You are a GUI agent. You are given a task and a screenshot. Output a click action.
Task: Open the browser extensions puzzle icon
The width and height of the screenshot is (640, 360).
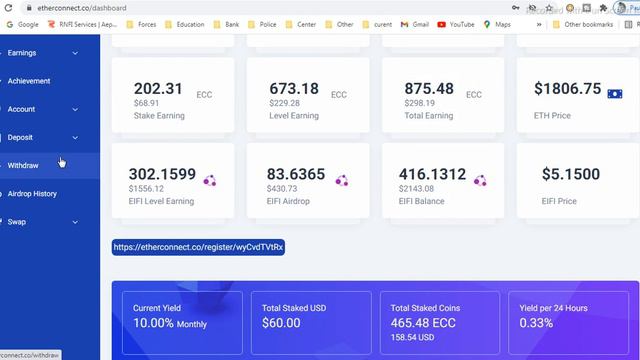pos(603,8)
